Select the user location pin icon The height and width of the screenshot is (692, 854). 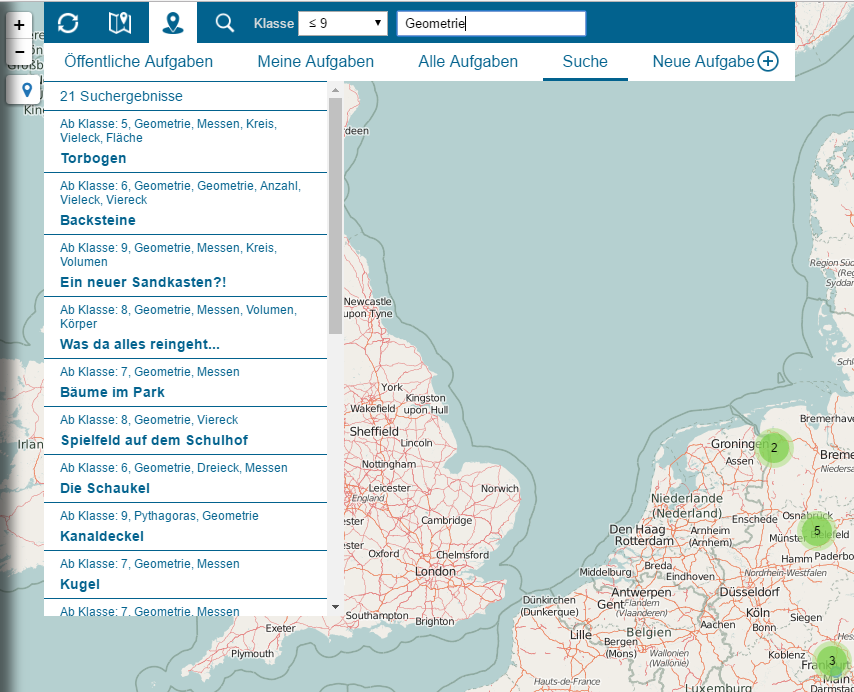(173, 22)
